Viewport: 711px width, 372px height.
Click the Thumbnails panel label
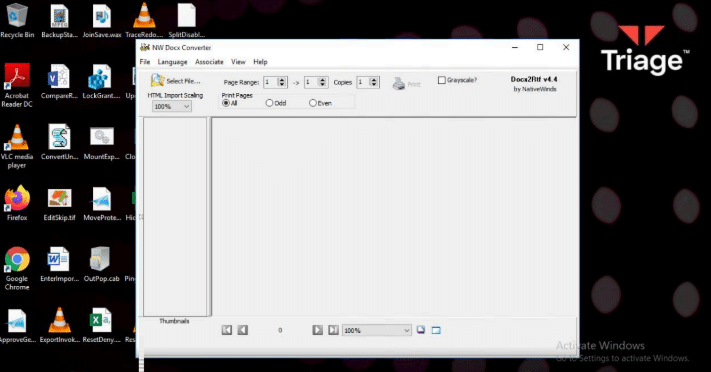[175, 321]
